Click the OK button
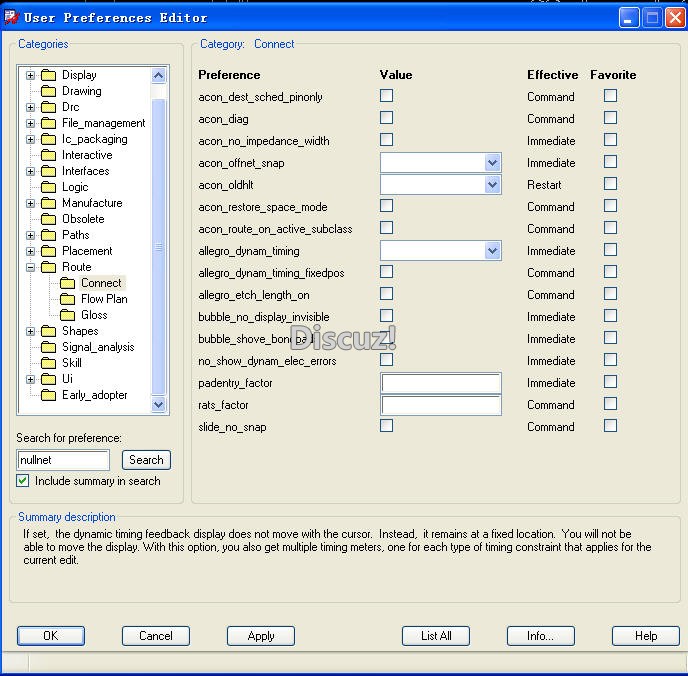The width and height of the screenshot is (688, 676). pos(51,636)
